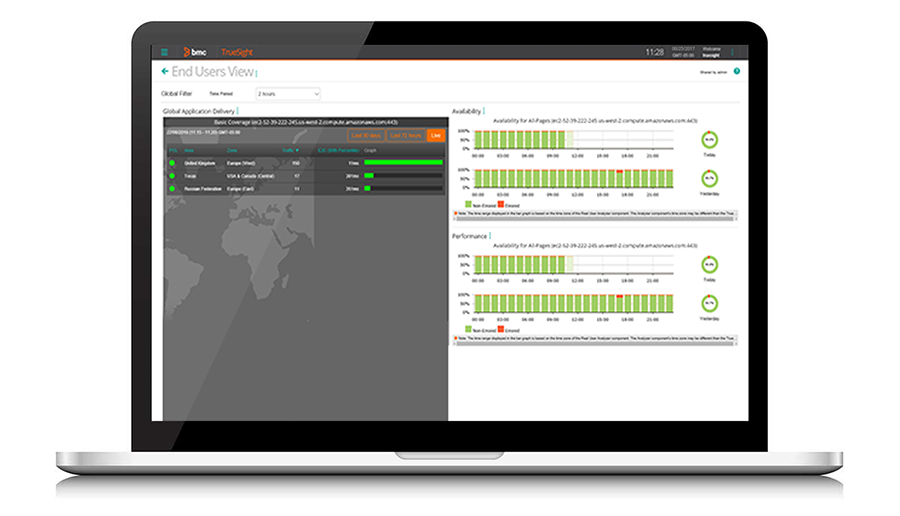900x516 pixels.
Task: Open Global Application Delivery panel menu
Action: (237, 111)
